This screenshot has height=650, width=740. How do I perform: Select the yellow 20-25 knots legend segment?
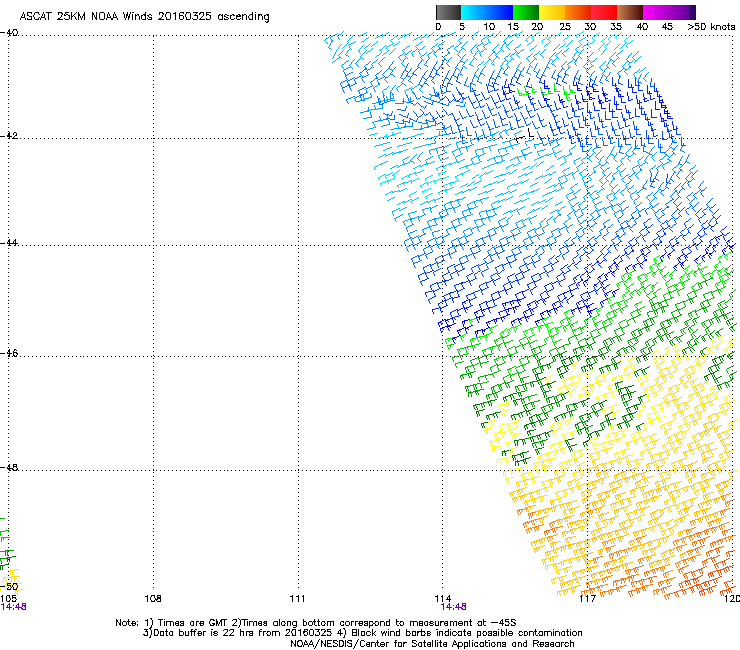click(x=552, y=12)
